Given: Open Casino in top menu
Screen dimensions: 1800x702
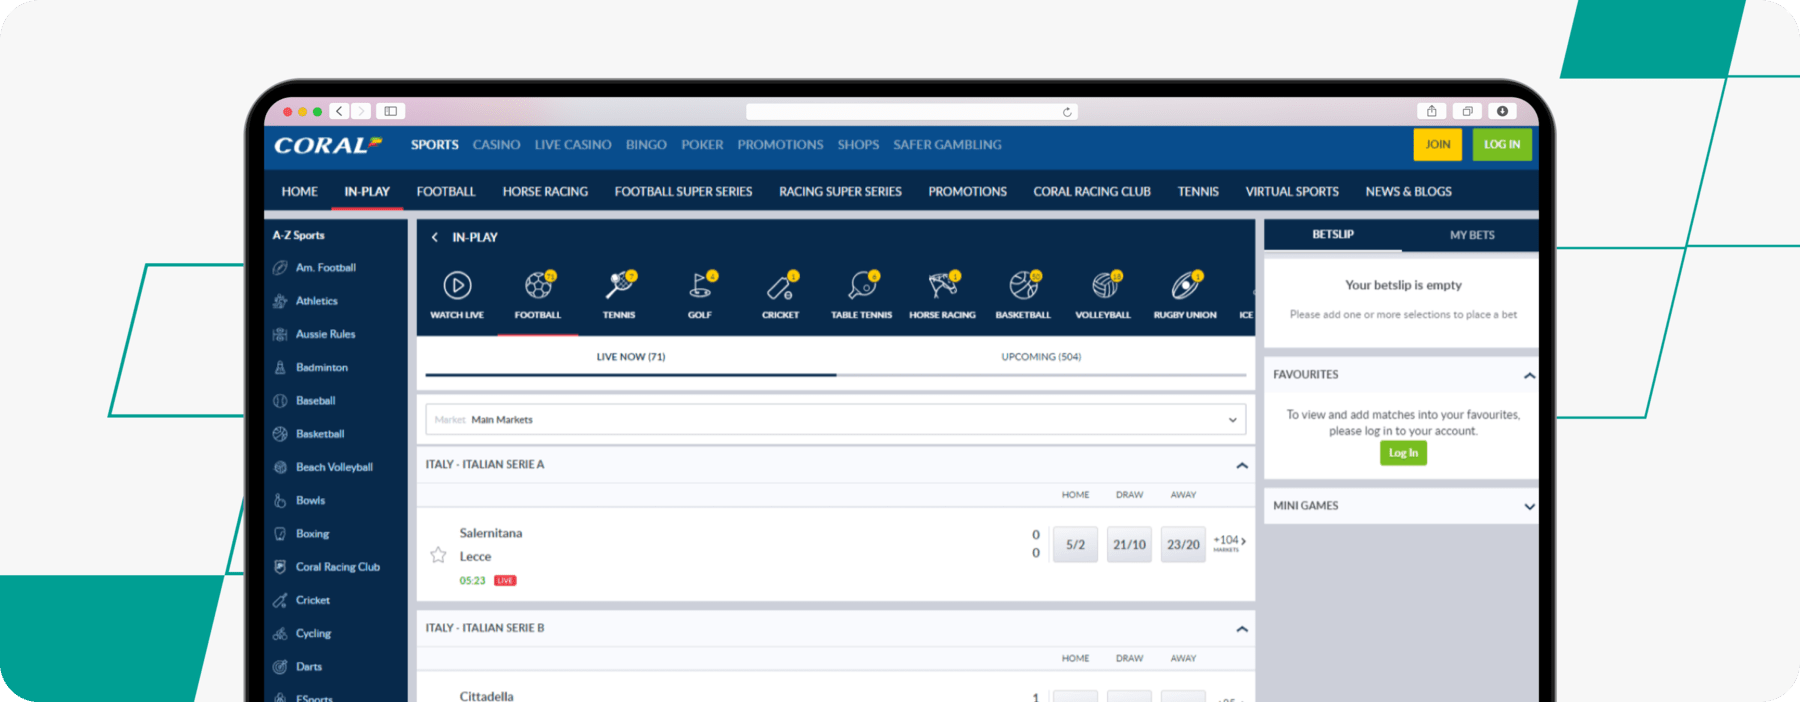Looking at the screenshot, I should pos(496,145).
